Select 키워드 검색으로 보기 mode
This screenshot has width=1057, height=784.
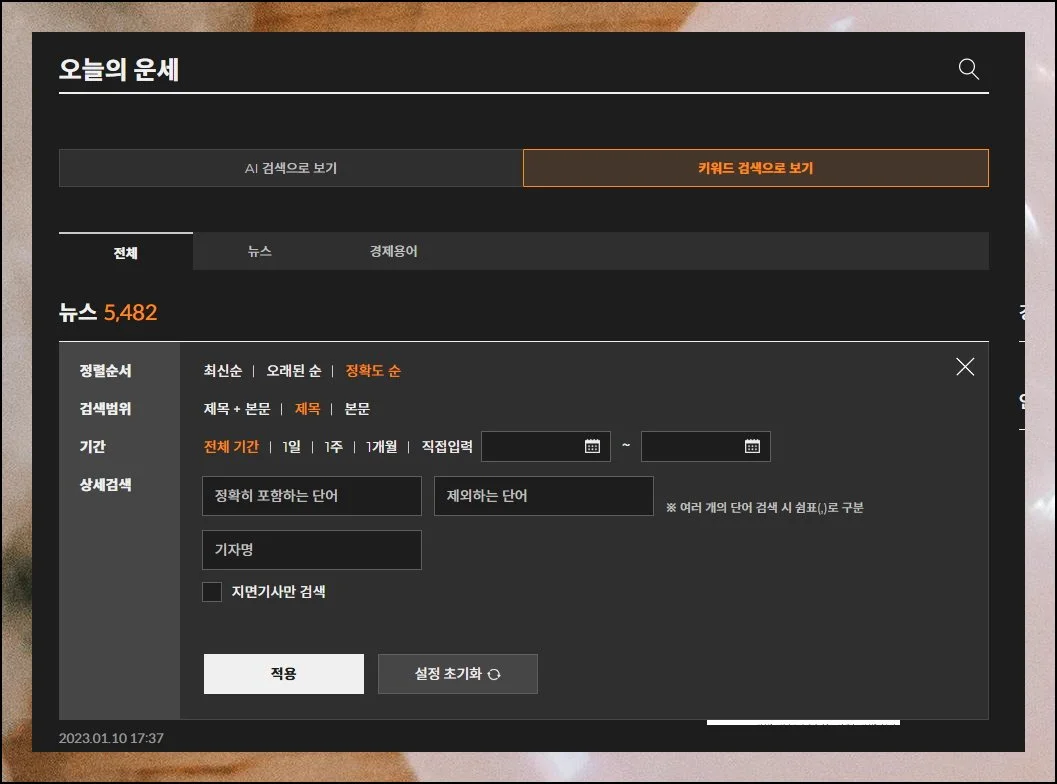[755, 168]
